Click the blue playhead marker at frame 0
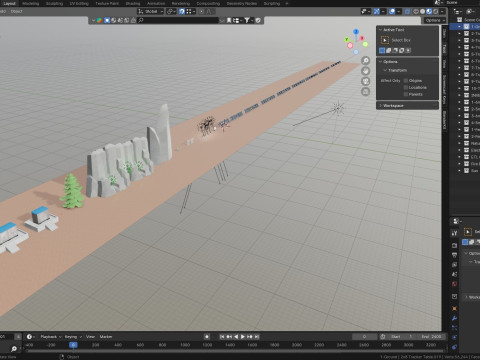Image resolution: width=480 pixels, height=360 pixels. pyautogui.click(x=73, y=345)
